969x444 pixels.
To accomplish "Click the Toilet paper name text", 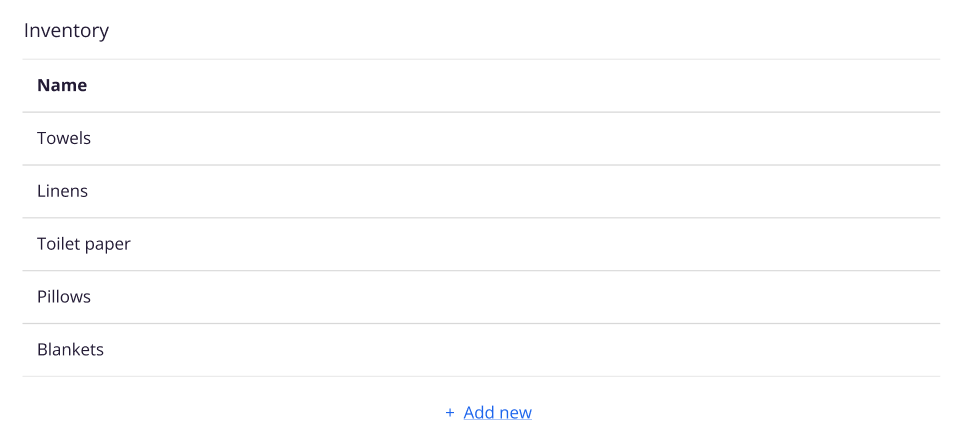I will 84,244.
